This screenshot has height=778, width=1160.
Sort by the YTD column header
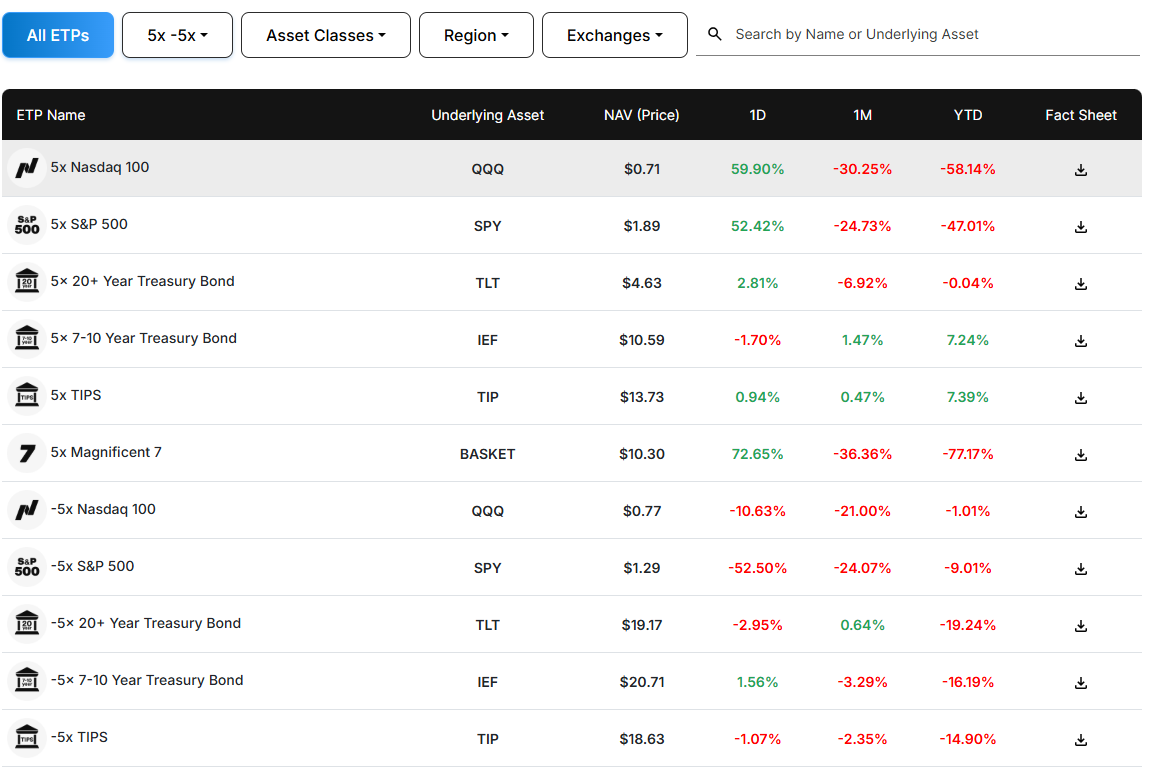click(967, 115)
